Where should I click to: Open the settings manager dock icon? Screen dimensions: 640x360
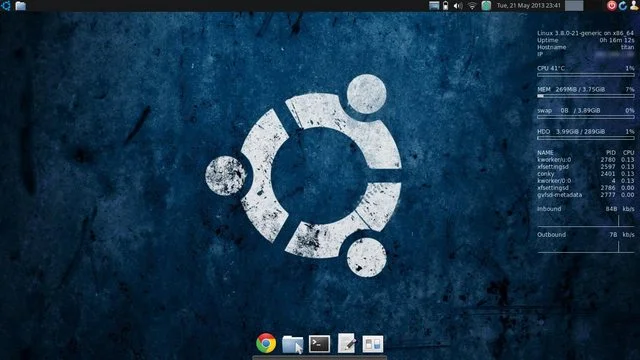(373, 344)
